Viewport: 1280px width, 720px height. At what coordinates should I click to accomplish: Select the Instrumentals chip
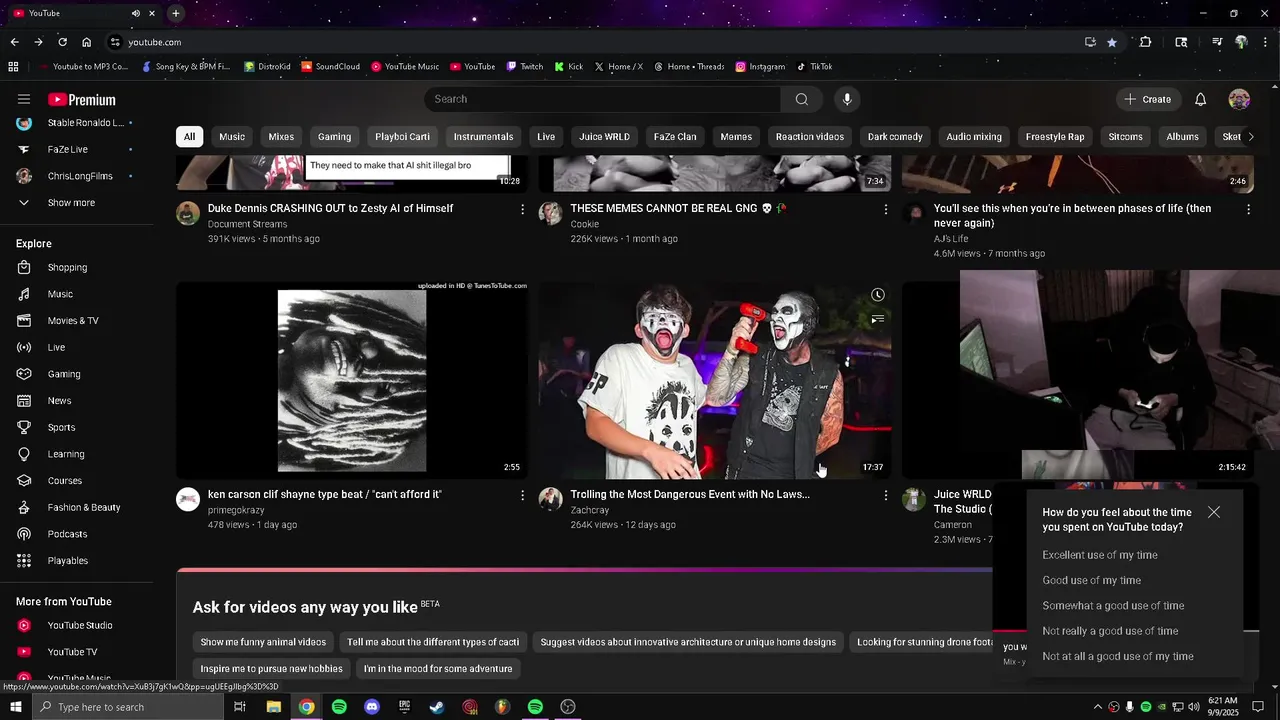[x=483, y=137]
